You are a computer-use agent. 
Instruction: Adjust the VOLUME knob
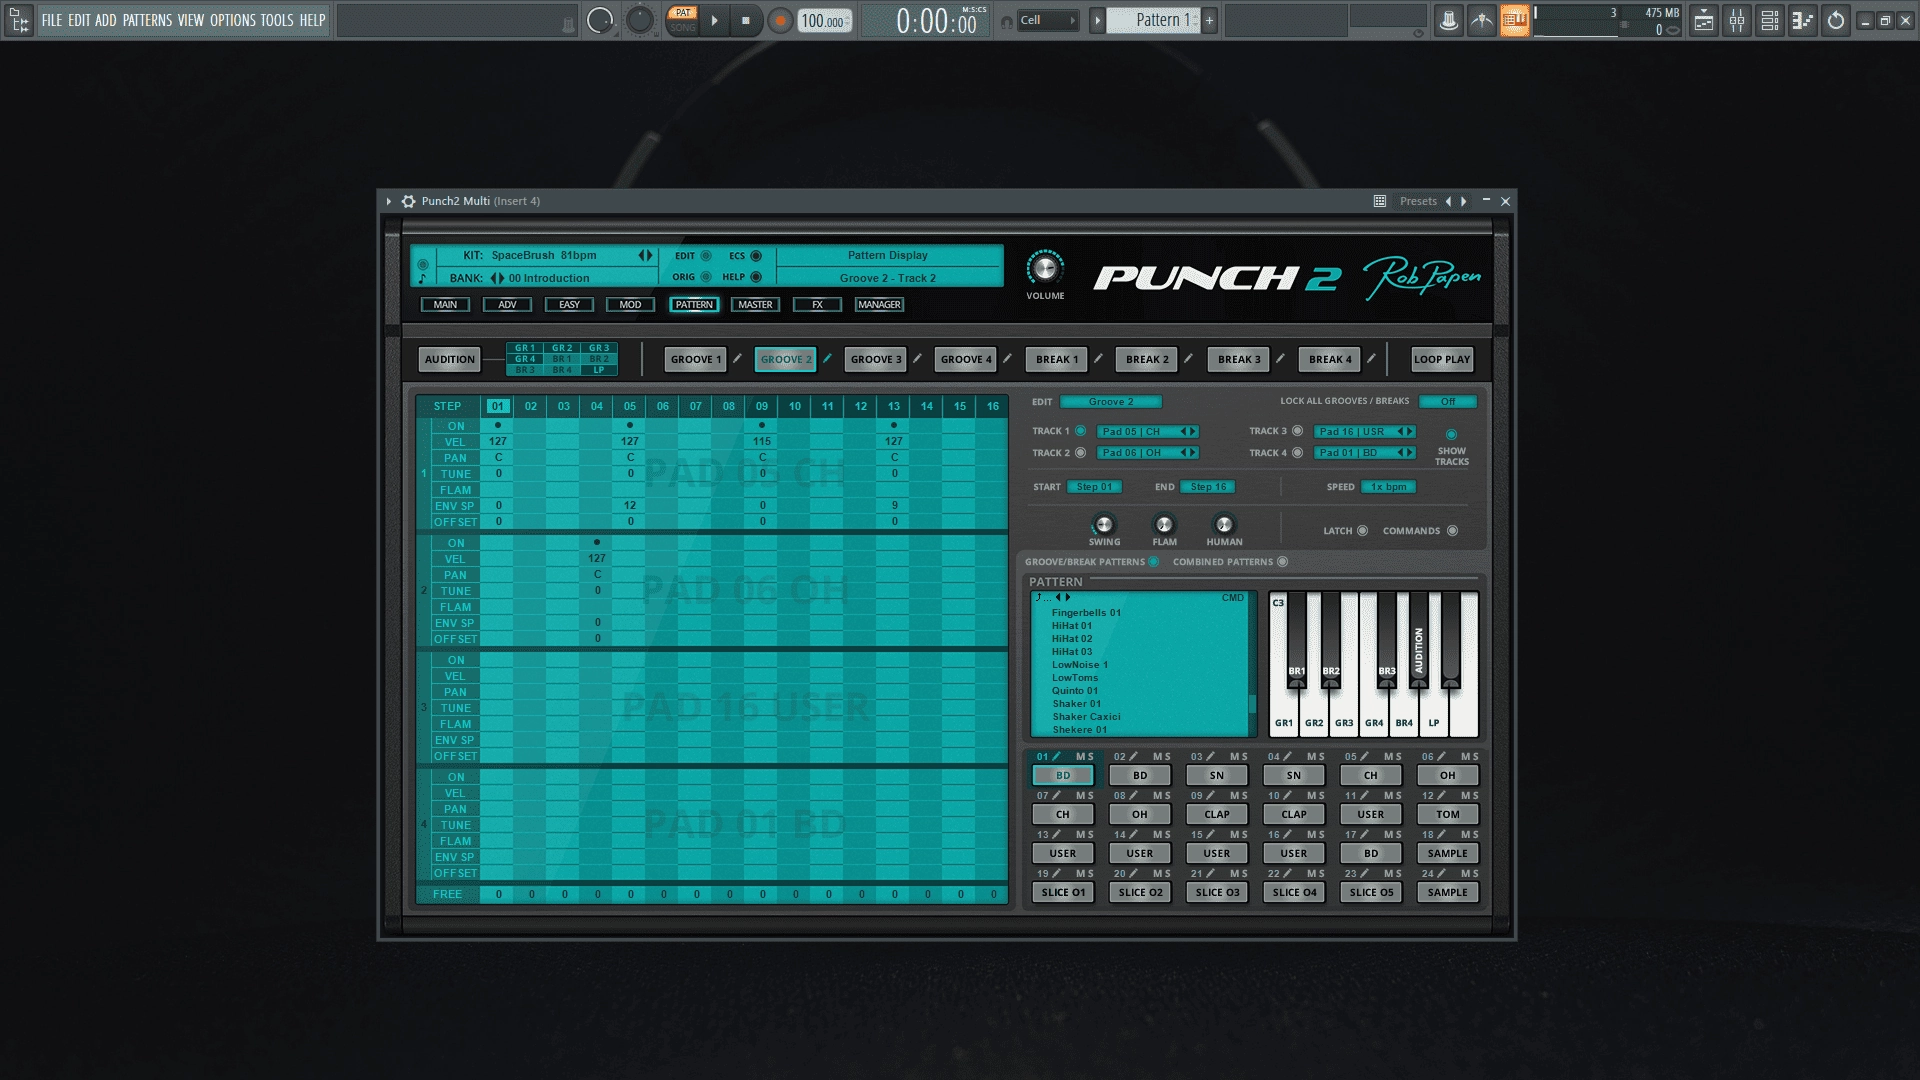[x=1044, y=268]
